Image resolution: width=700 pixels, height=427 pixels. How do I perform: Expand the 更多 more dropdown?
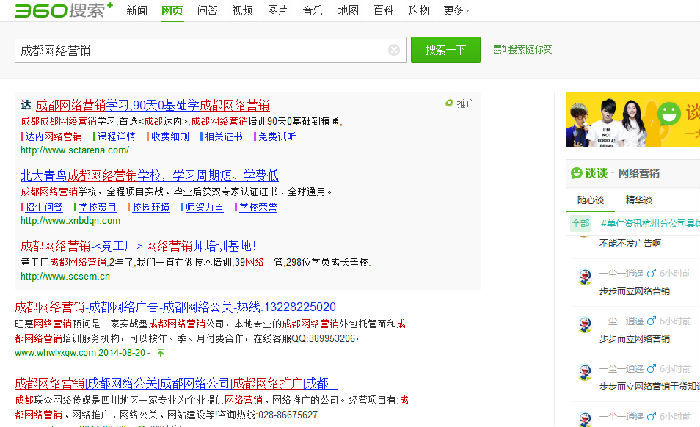456,10
